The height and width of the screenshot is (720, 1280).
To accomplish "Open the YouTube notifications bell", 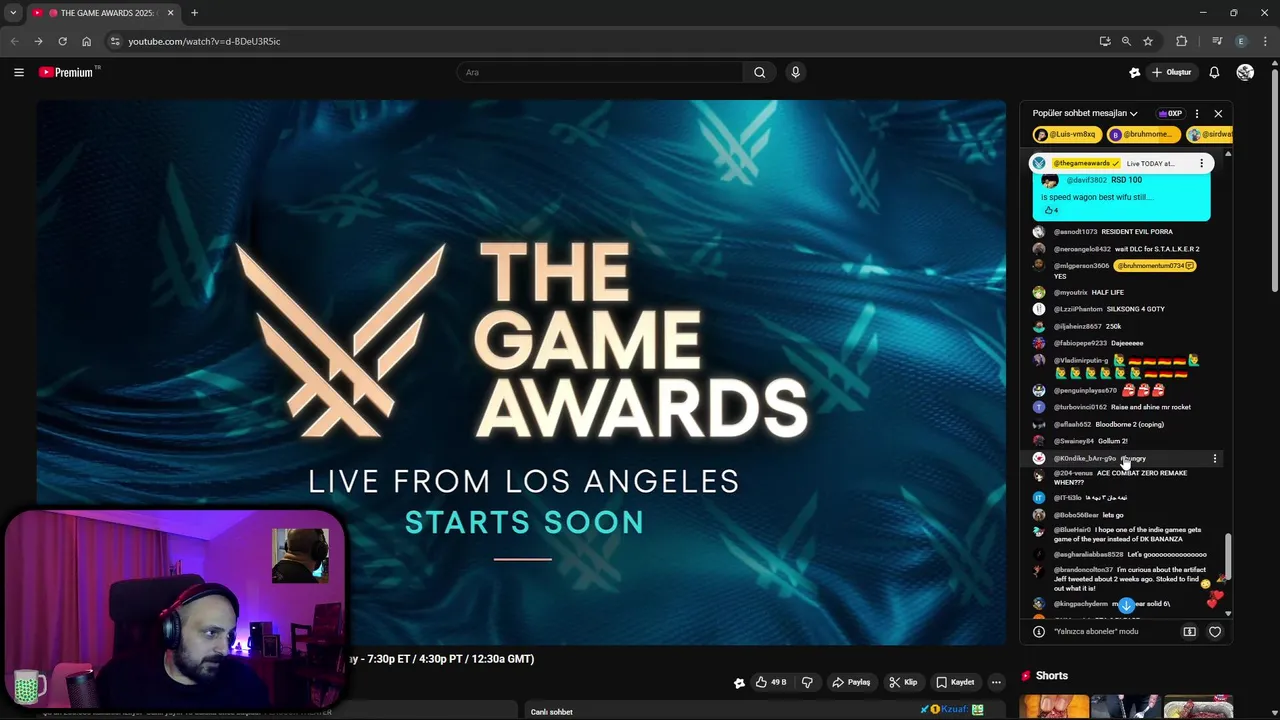I will coord(1214,72).
